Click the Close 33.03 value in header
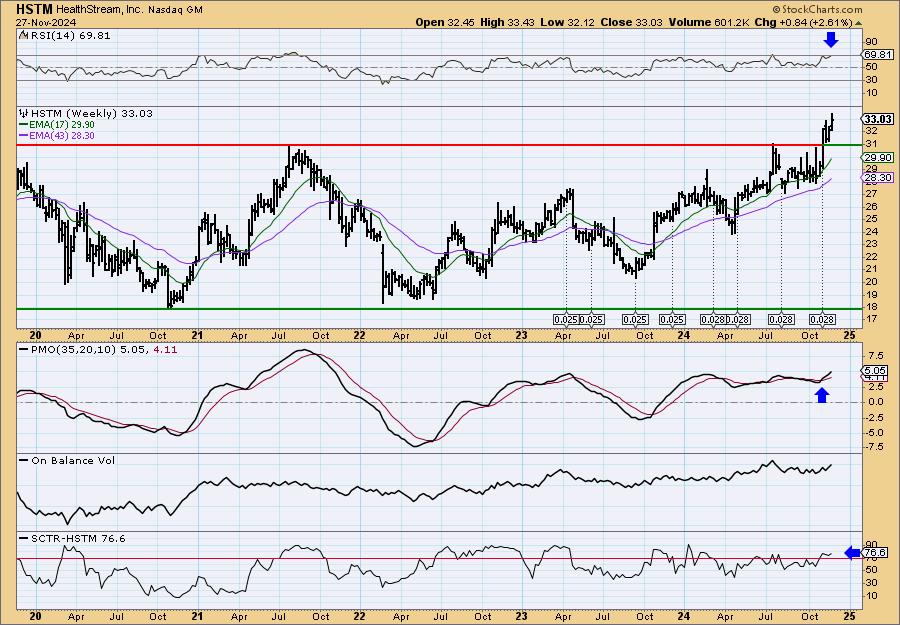 [x=631, y=22]
